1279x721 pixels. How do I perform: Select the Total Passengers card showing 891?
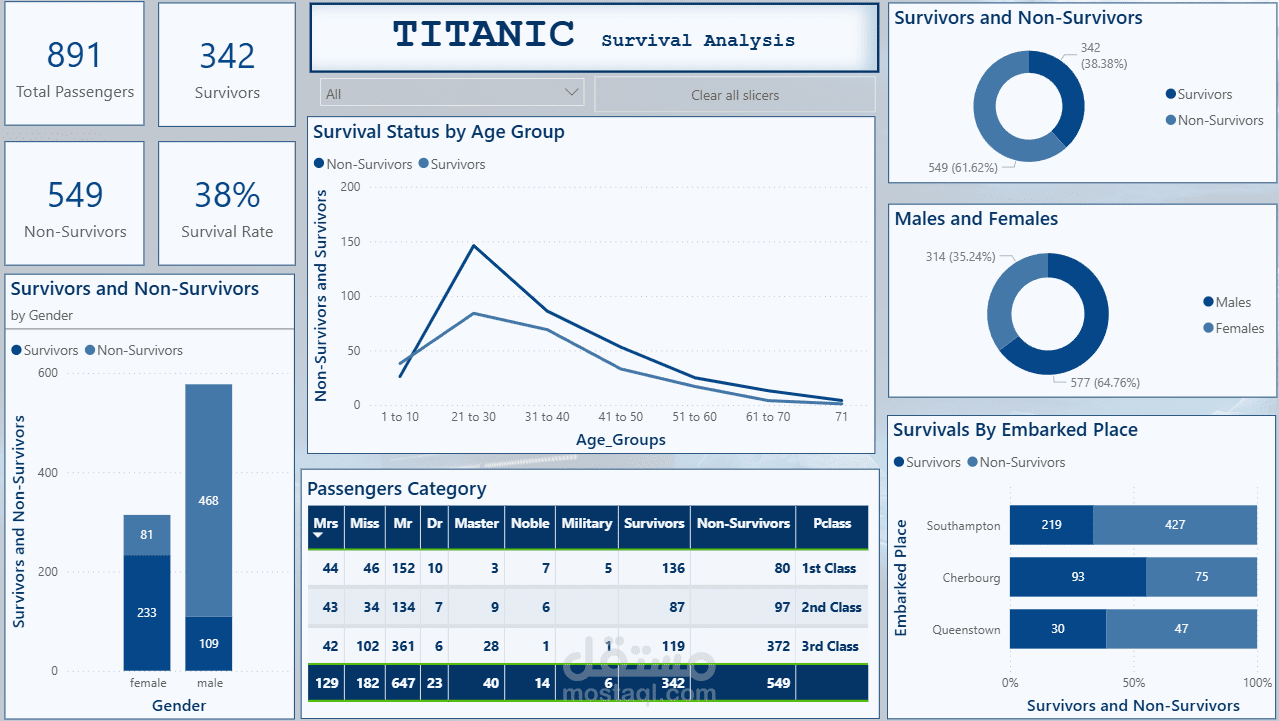tap(75, 64)
